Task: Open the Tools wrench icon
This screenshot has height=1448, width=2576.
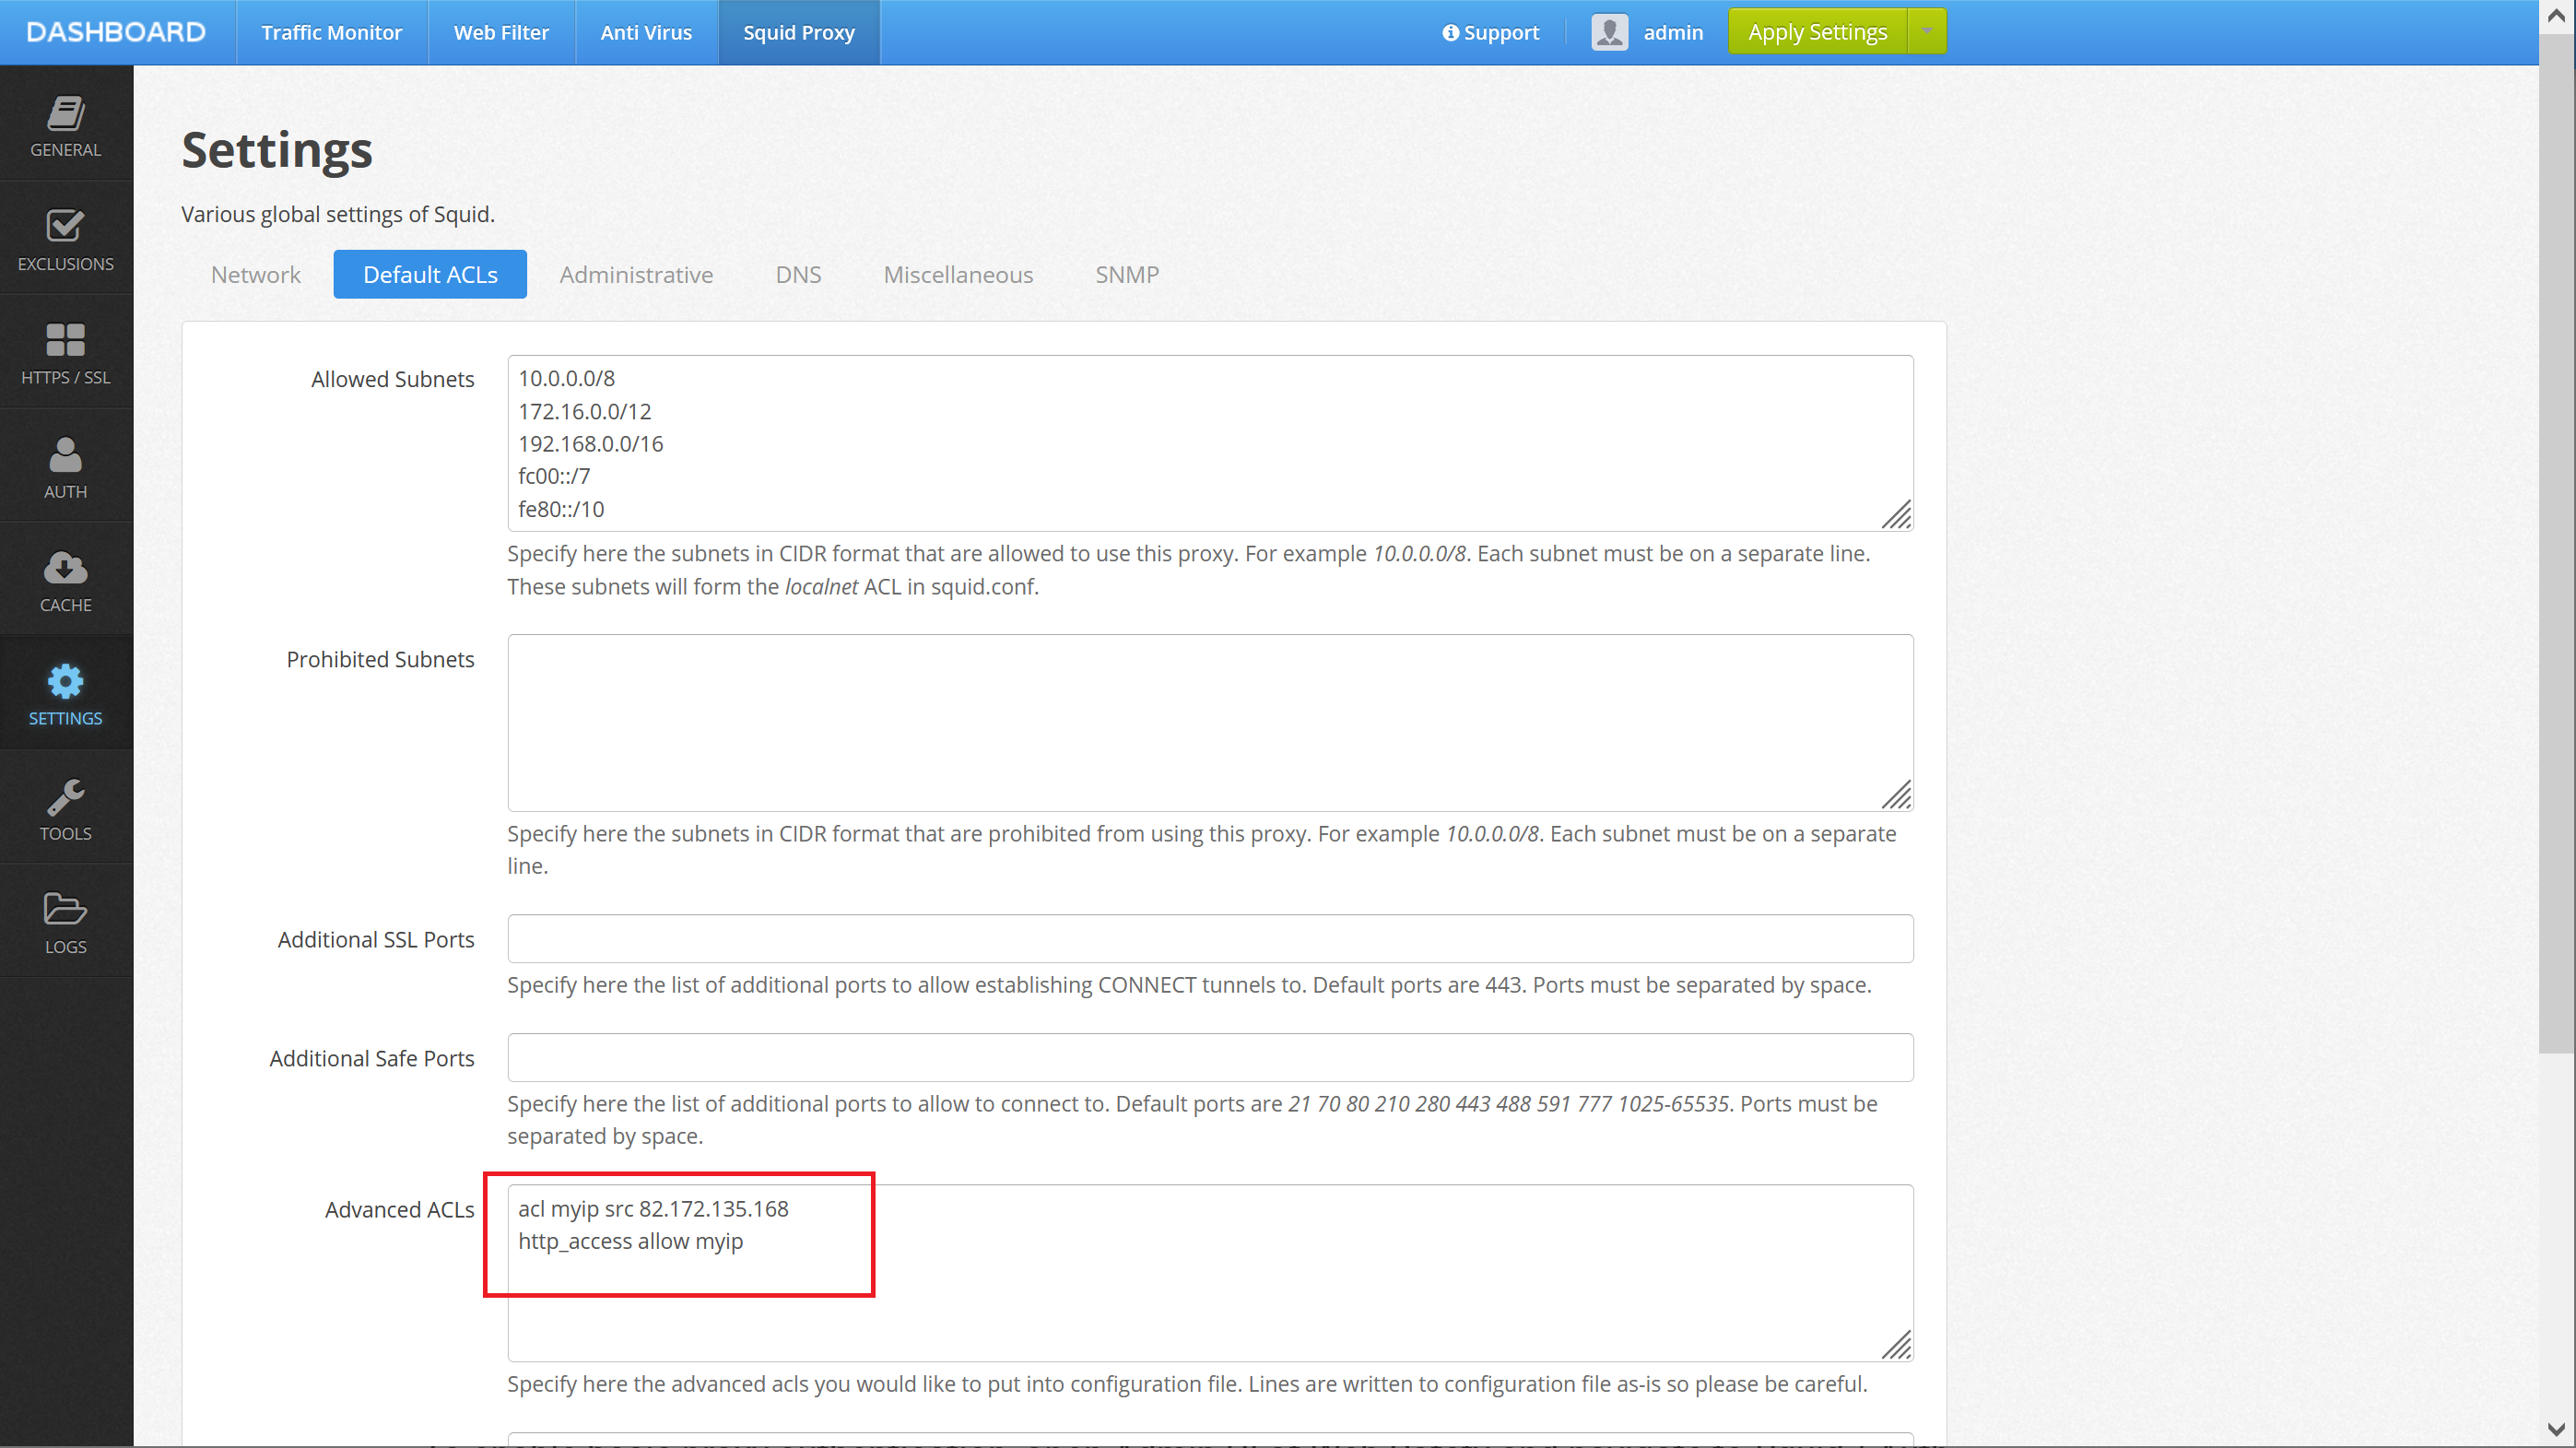Action: tap(65, 797)
